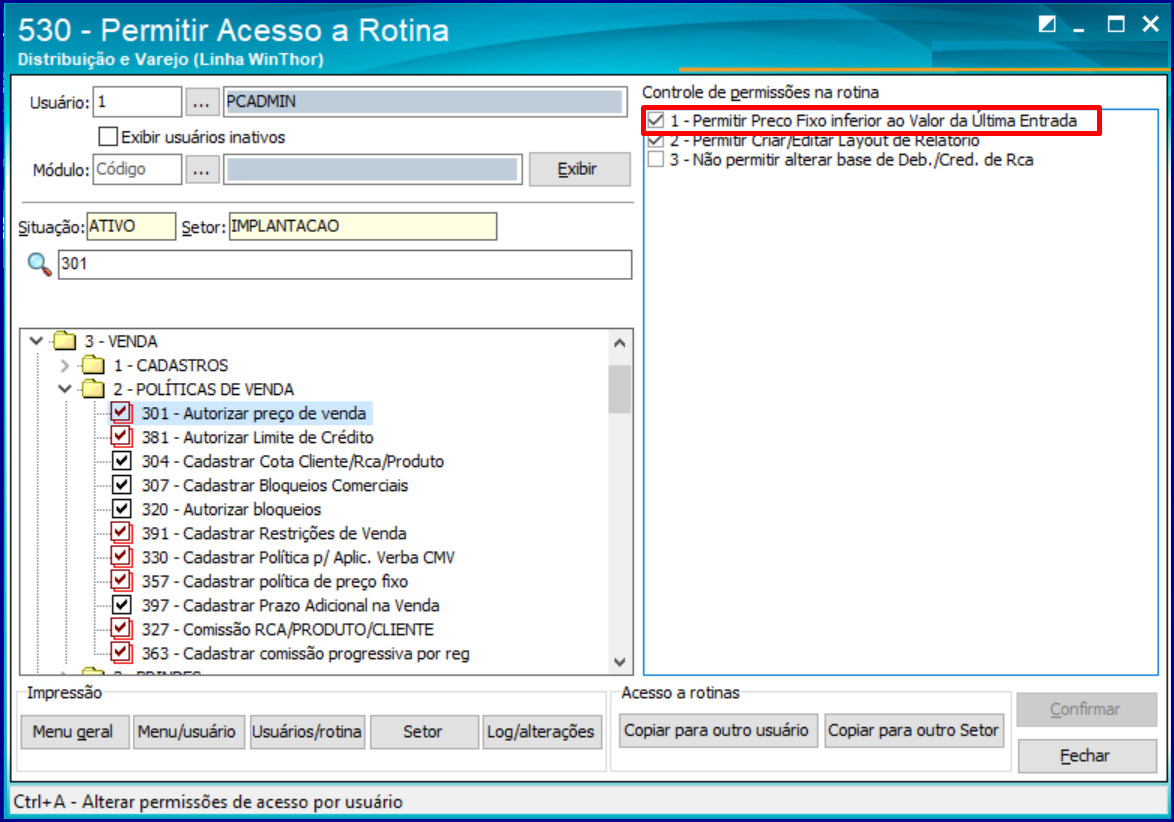
Task: Open module lookup ellipsis button next to Módulo
Action: pyautogui.click(x=201, y=170)
